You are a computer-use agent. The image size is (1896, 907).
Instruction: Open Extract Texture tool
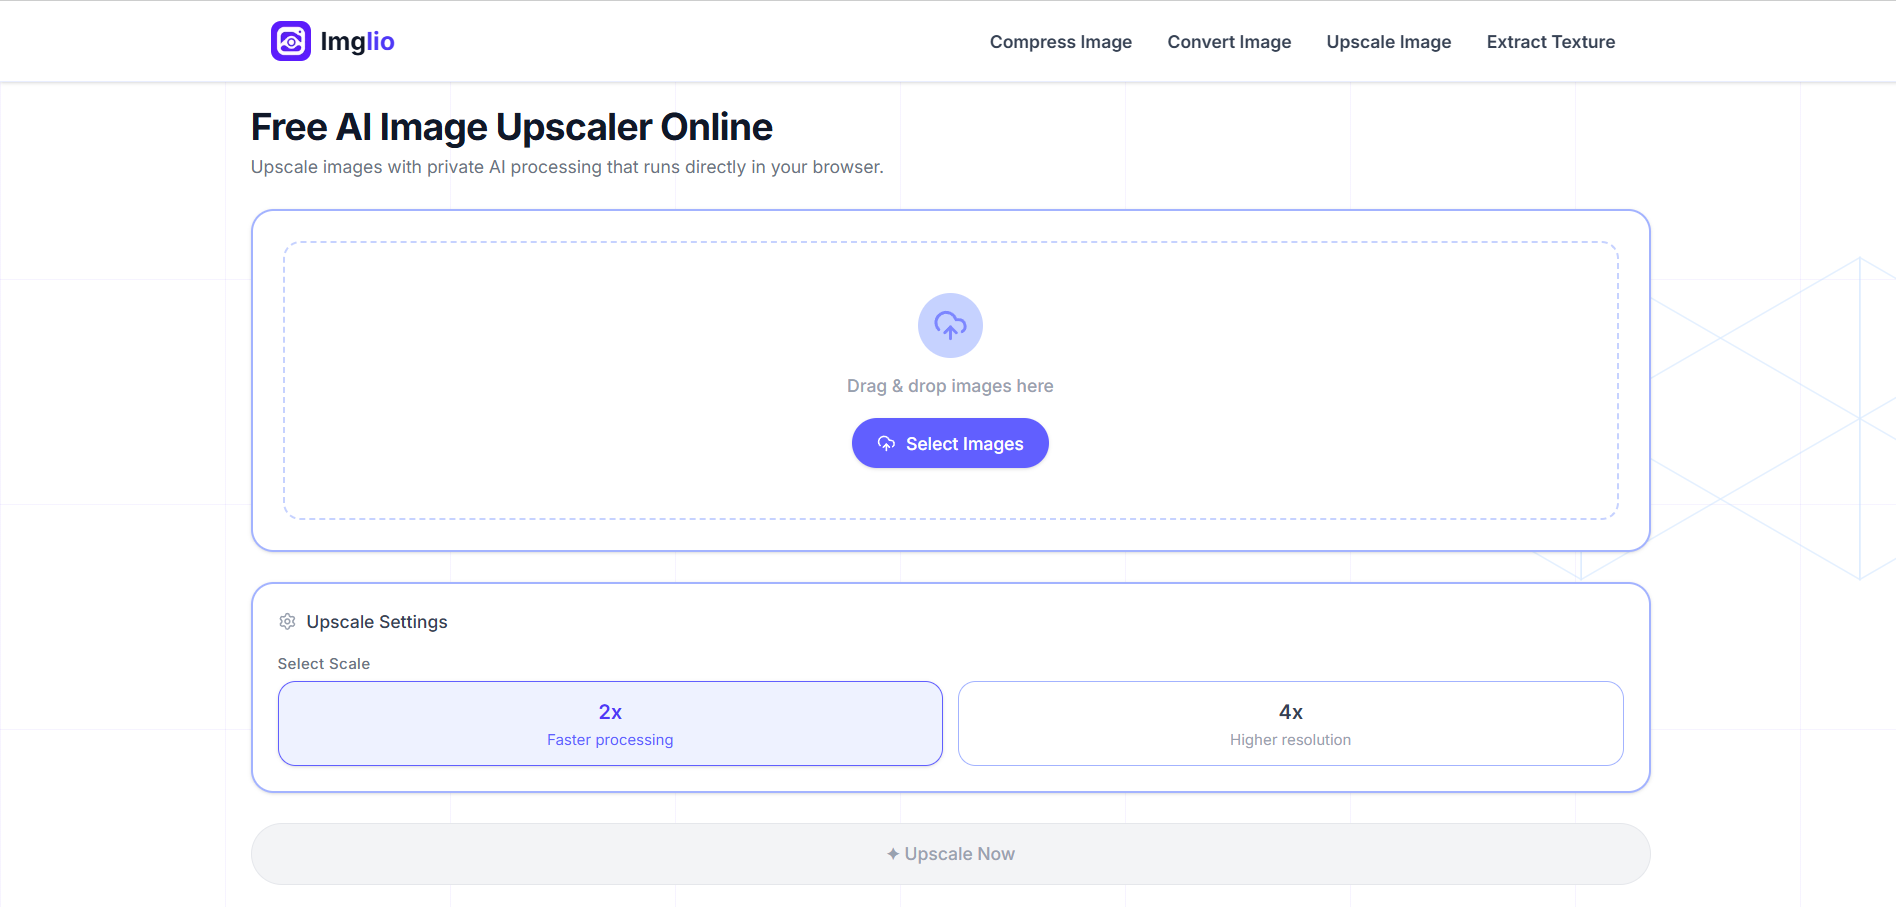[x=1551, y=42]
